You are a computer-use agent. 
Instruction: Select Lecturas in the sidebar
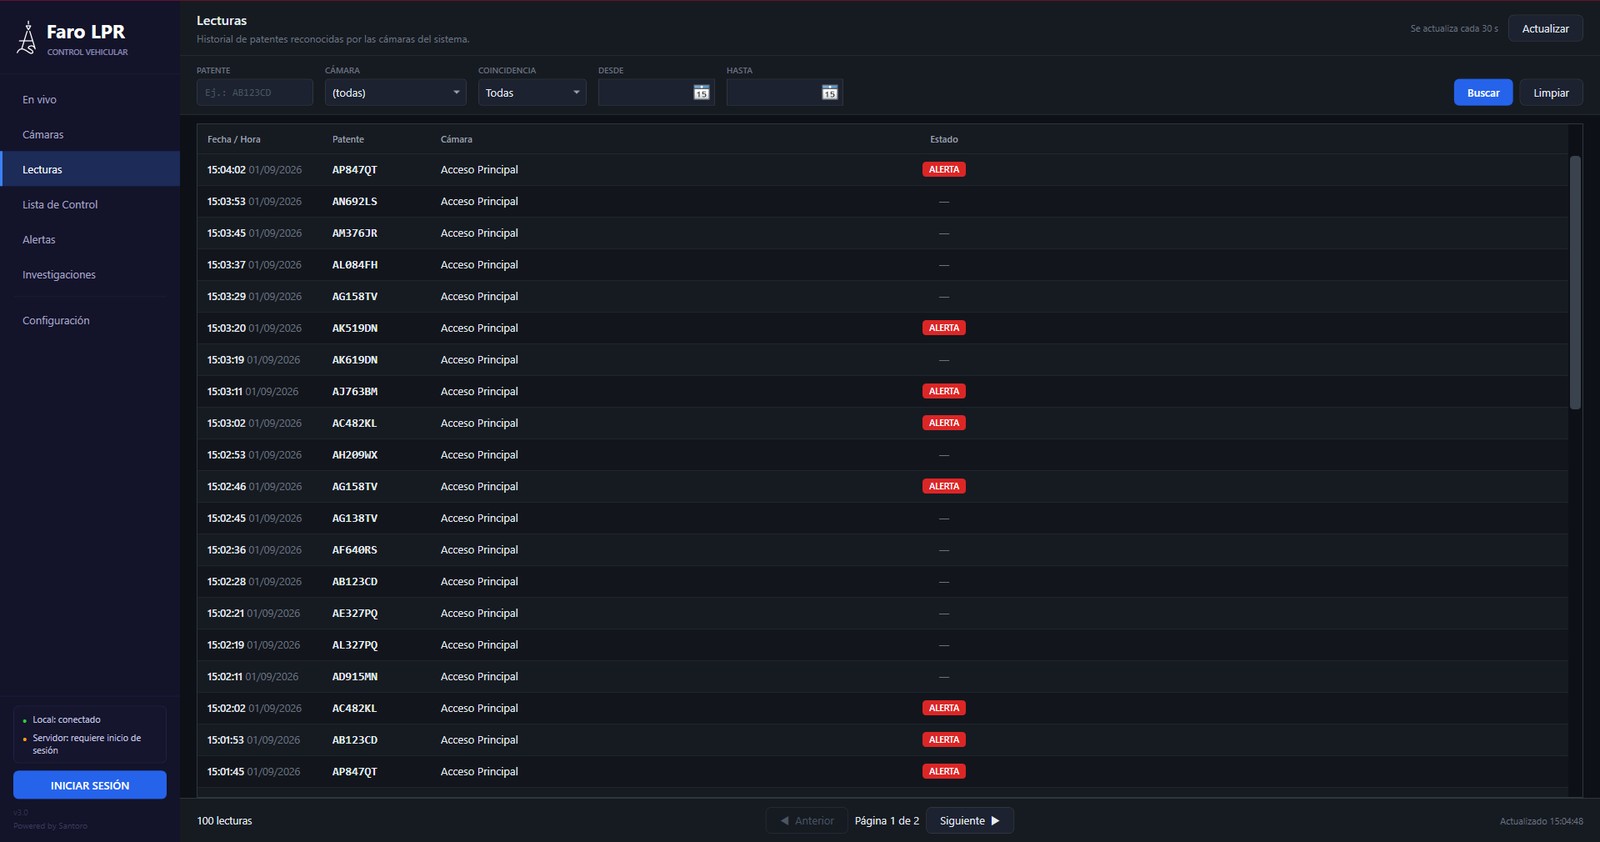tap(90, 170)
